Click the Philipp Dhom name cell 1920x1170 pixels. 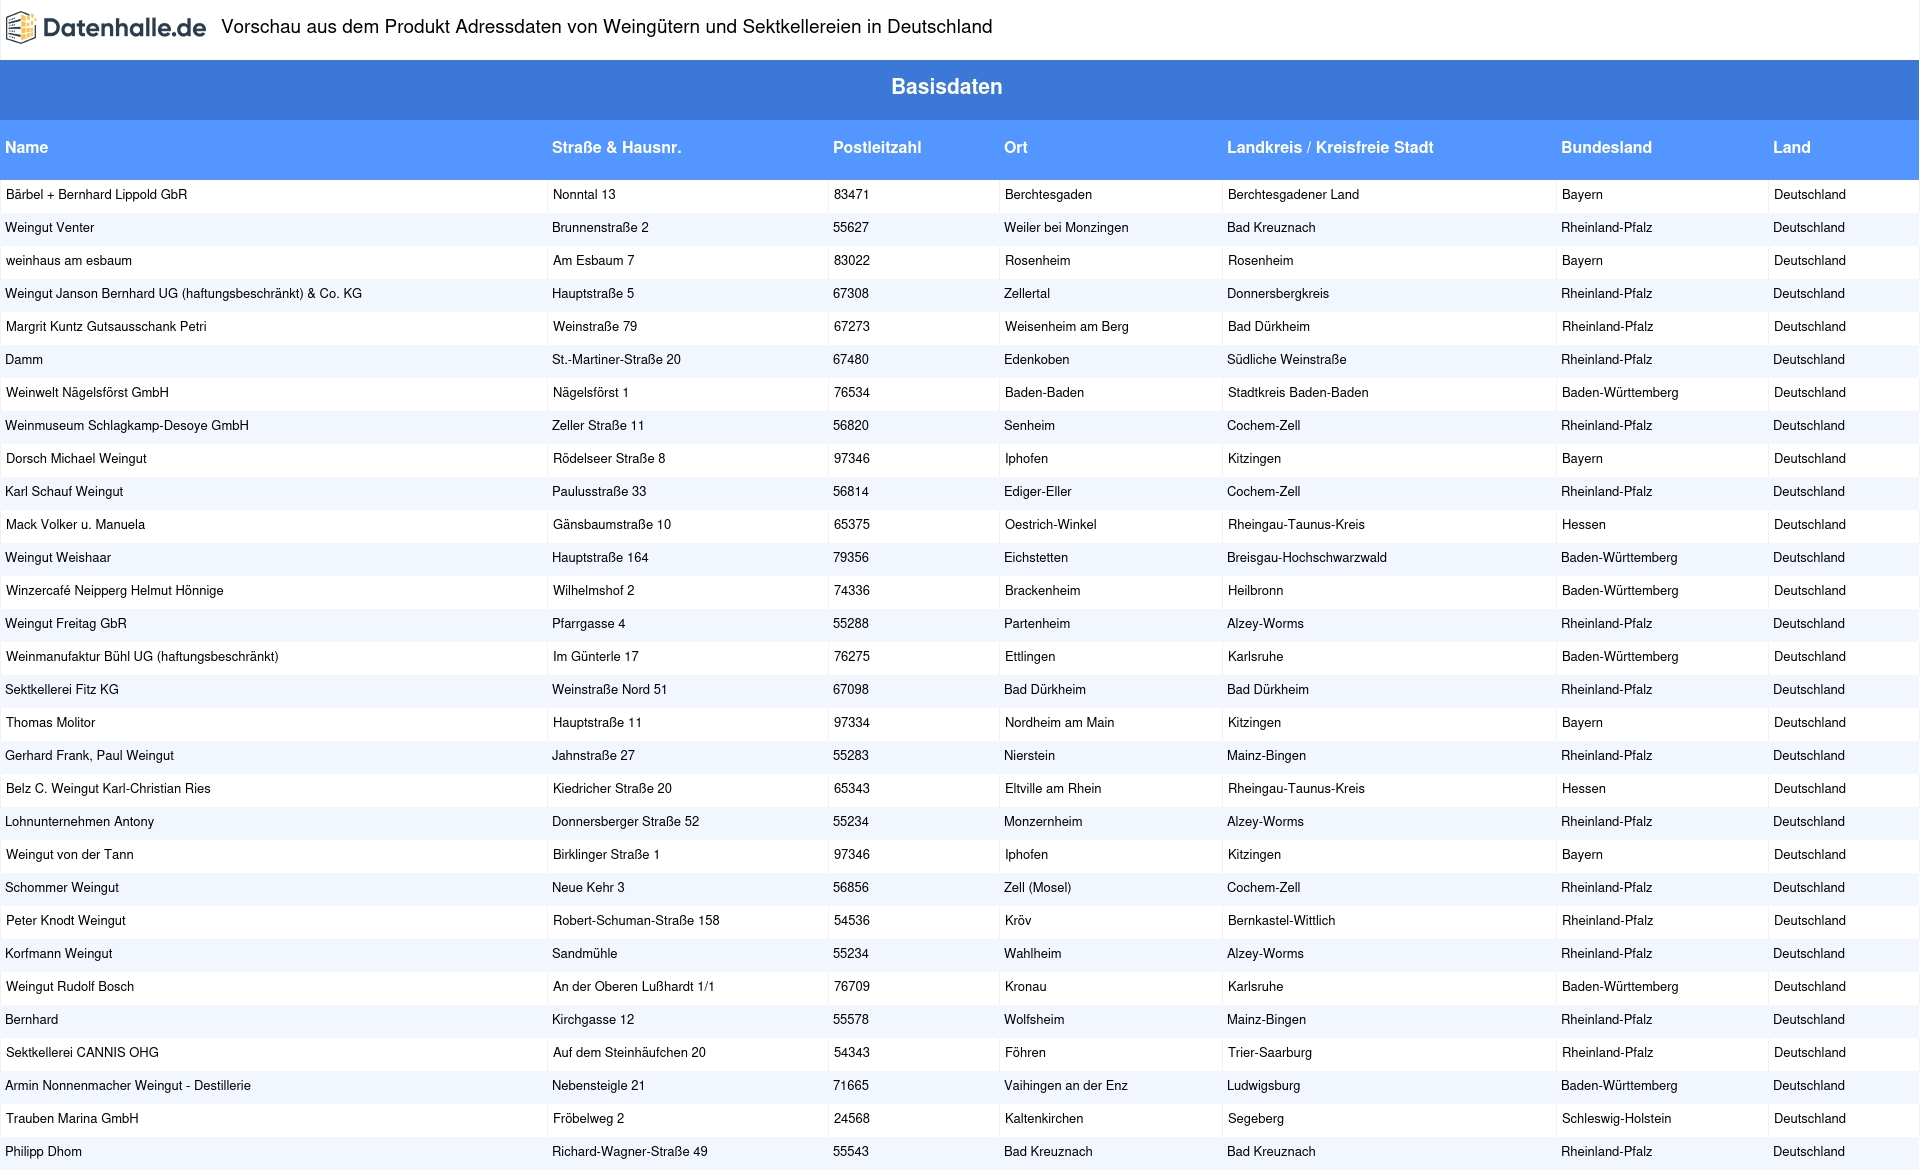43,1152
